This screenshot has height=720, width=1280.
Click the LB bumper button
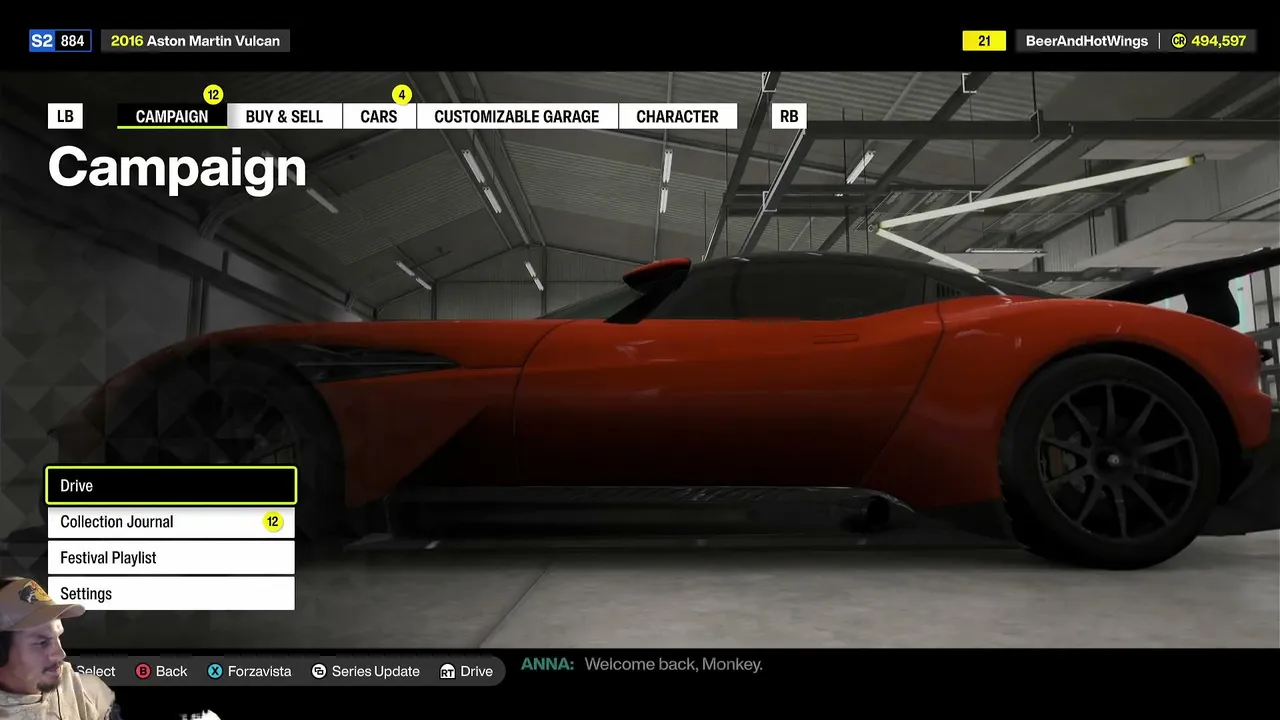pos(65,116)
